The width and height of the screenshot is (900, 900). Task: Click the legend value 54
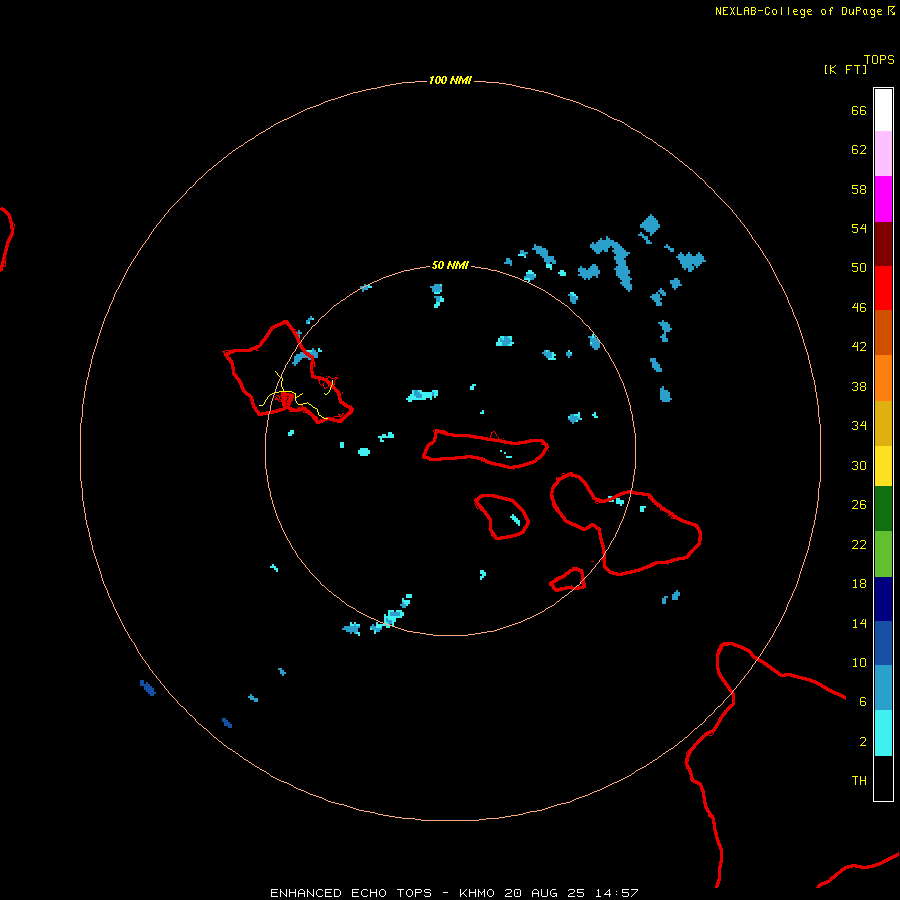tap(859, 228)
